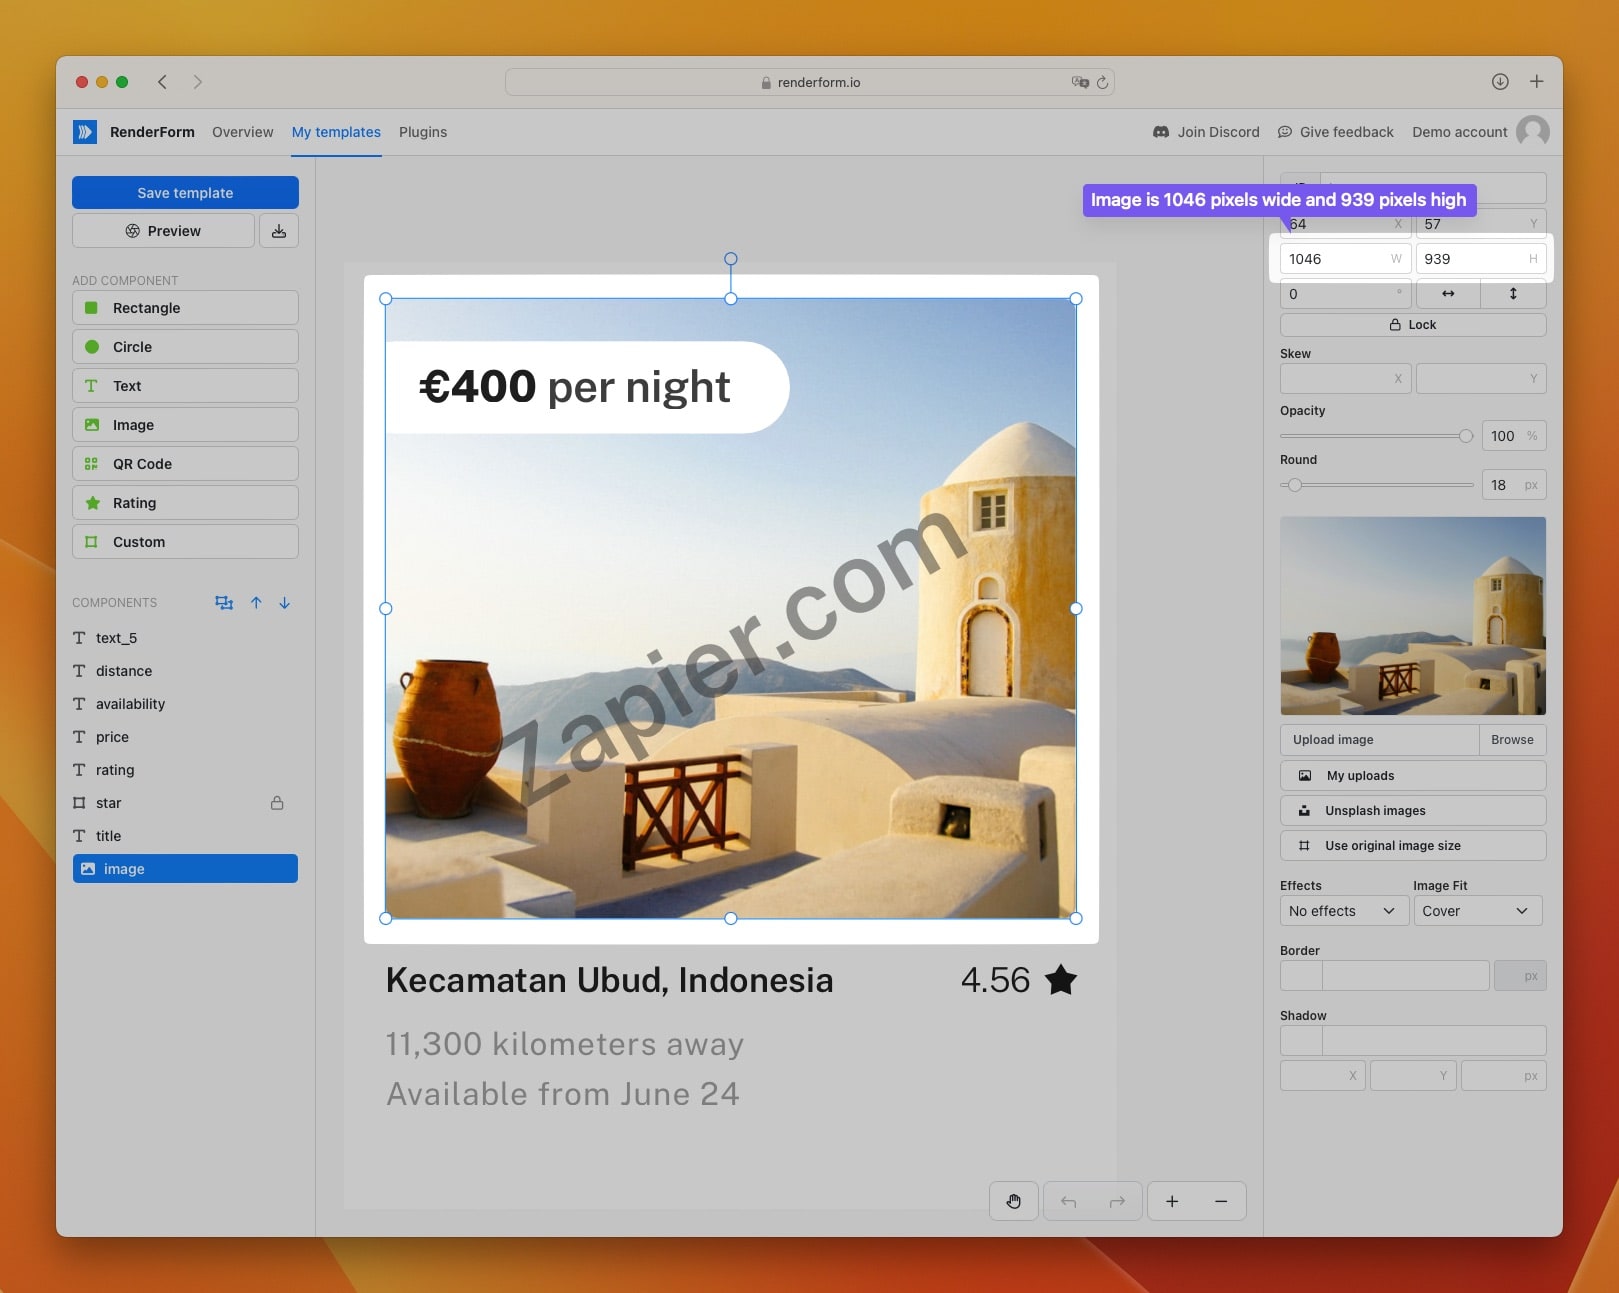Open Demo account user avatar
1619x1293 pixels.
(1532, 131)
